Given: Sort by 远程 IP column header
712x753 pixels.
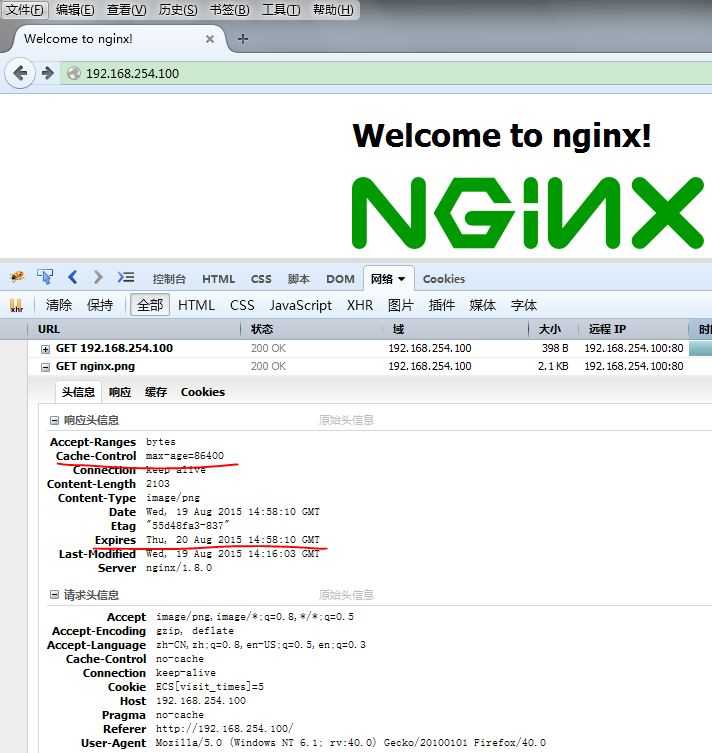Looking at the screenshot, I should pyautogui.click(x=633, y=329).
